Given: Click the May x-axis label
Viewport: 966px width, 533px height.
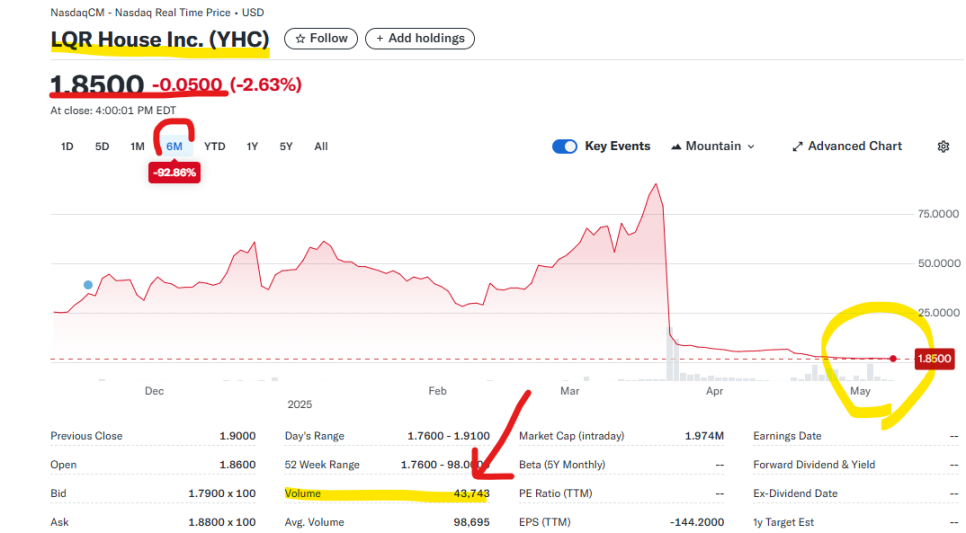Looking at the screenshot, I should tap(860, 391).
